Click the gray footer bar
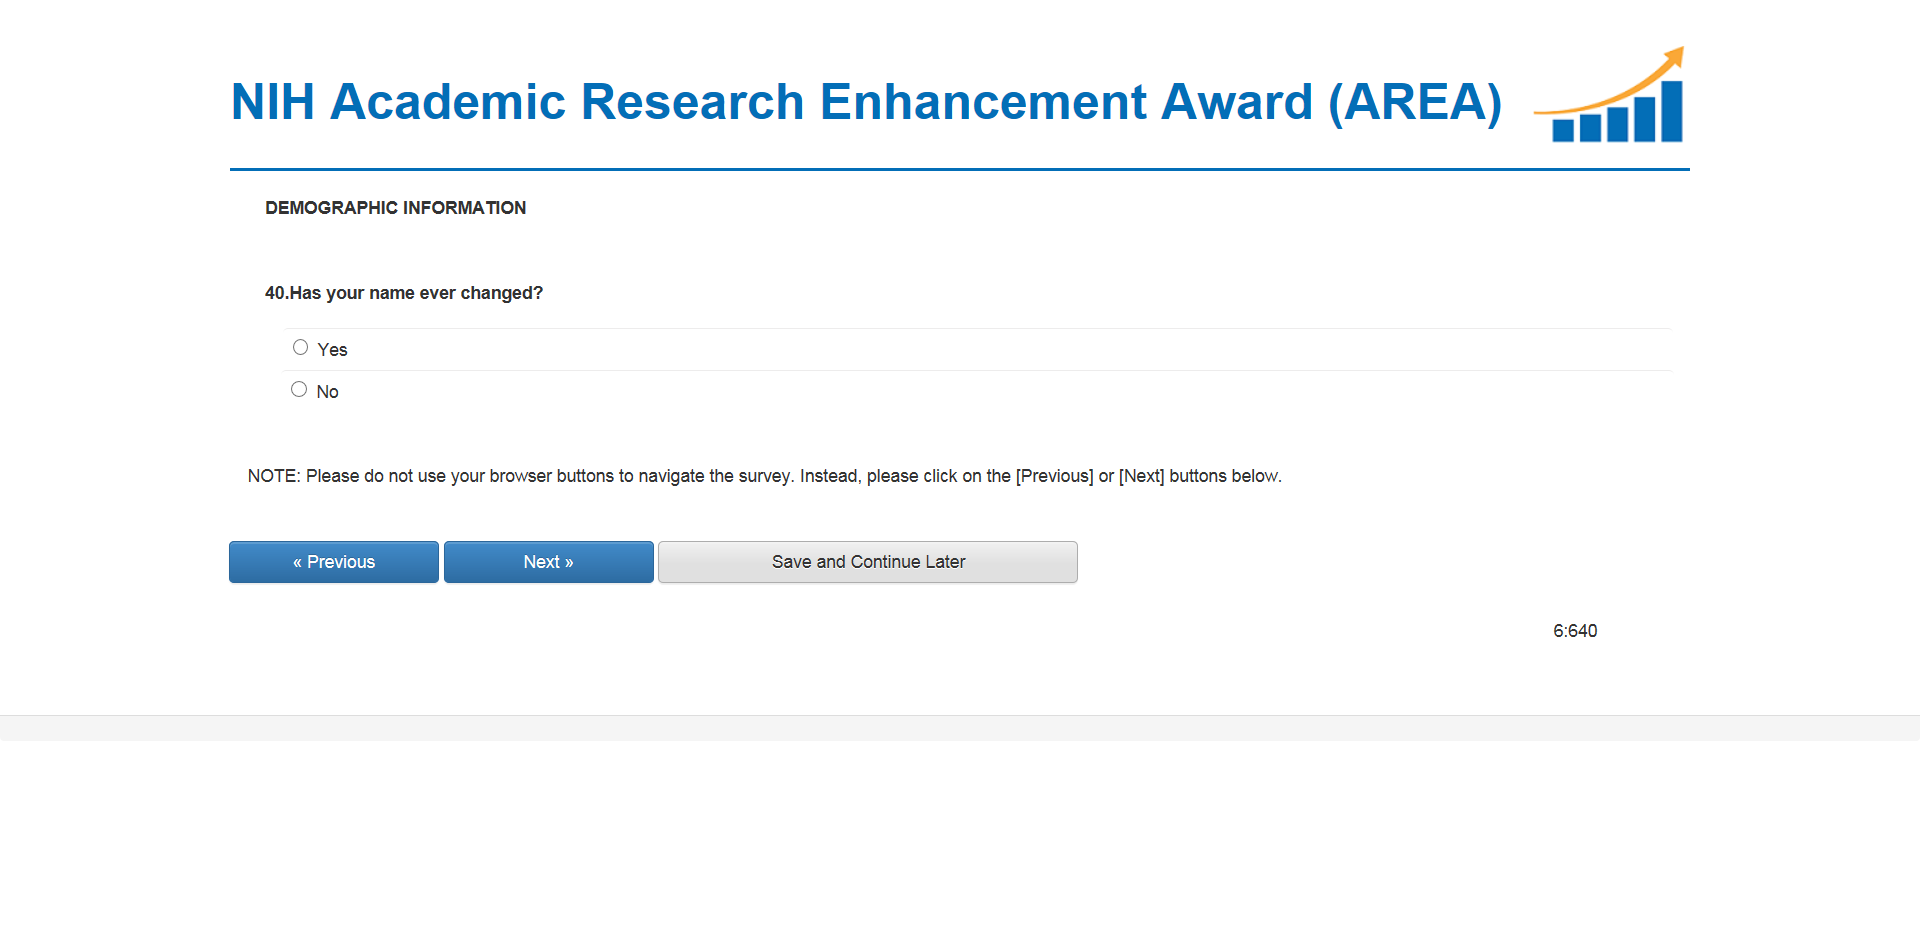Image resolution: width=1920 pixels, height=936 pixels. click(x=960, y=728)
